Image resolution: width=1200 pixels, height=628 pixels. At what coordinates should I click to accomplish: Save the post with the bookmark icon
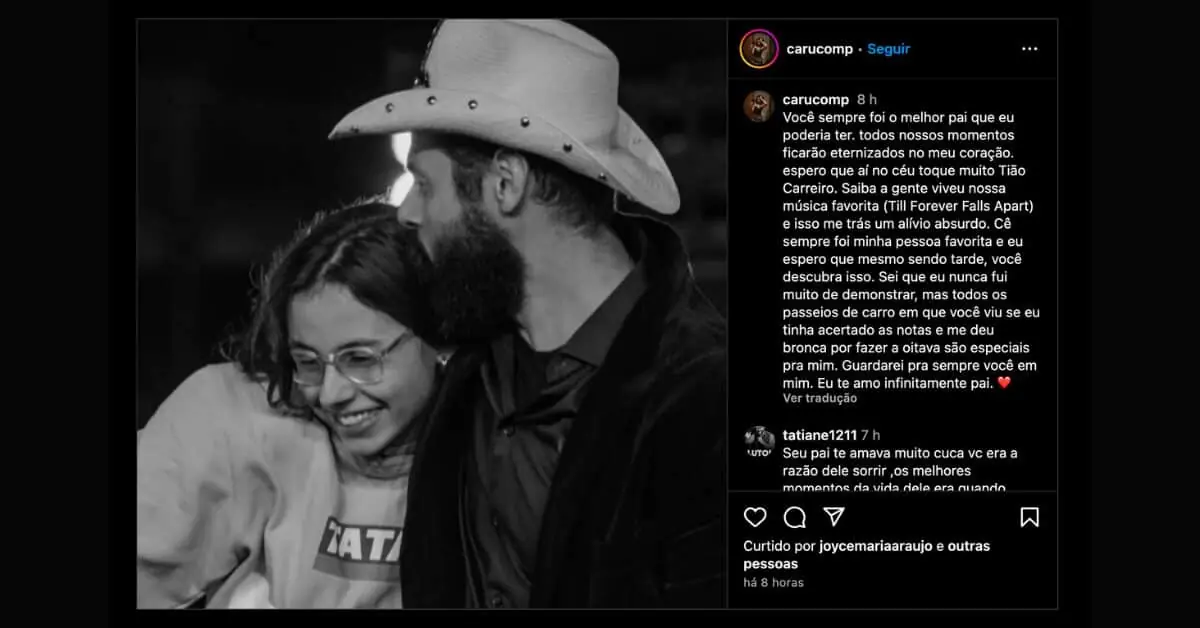1029,517
